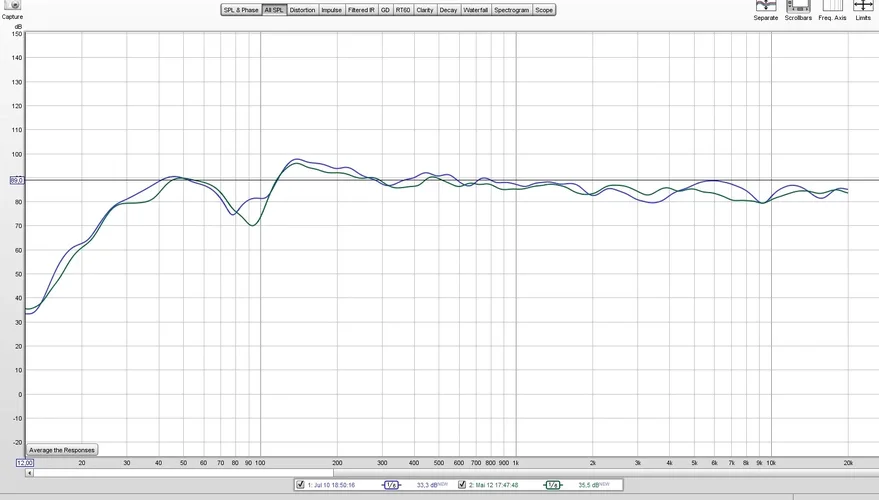Switch to the SPL & Phase tab
The image size is (879, 500).
[x=241, y=10]
